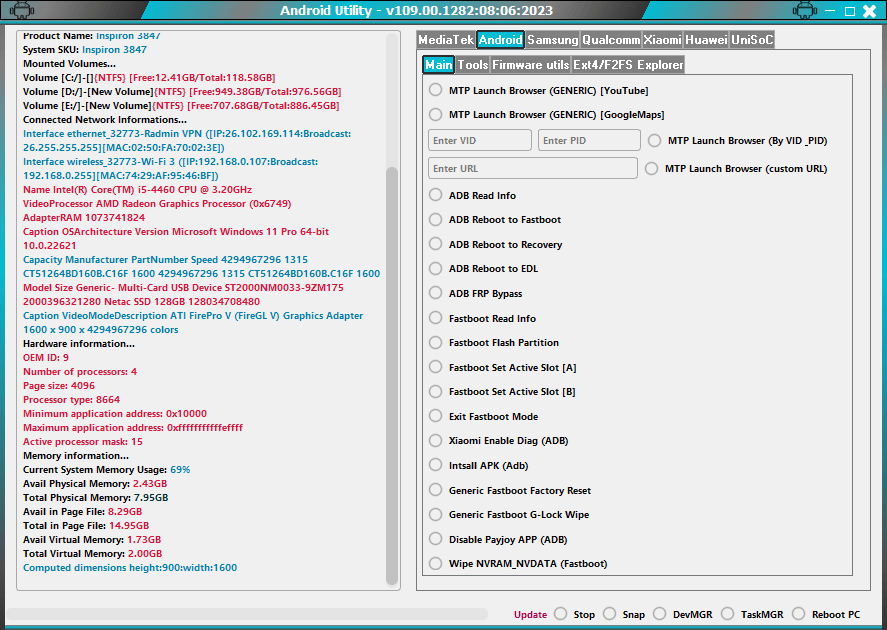Viewport: 887px width, 630px height.
Task: Choose the Install APK (Adb) option
Action: tap(435, 465)
